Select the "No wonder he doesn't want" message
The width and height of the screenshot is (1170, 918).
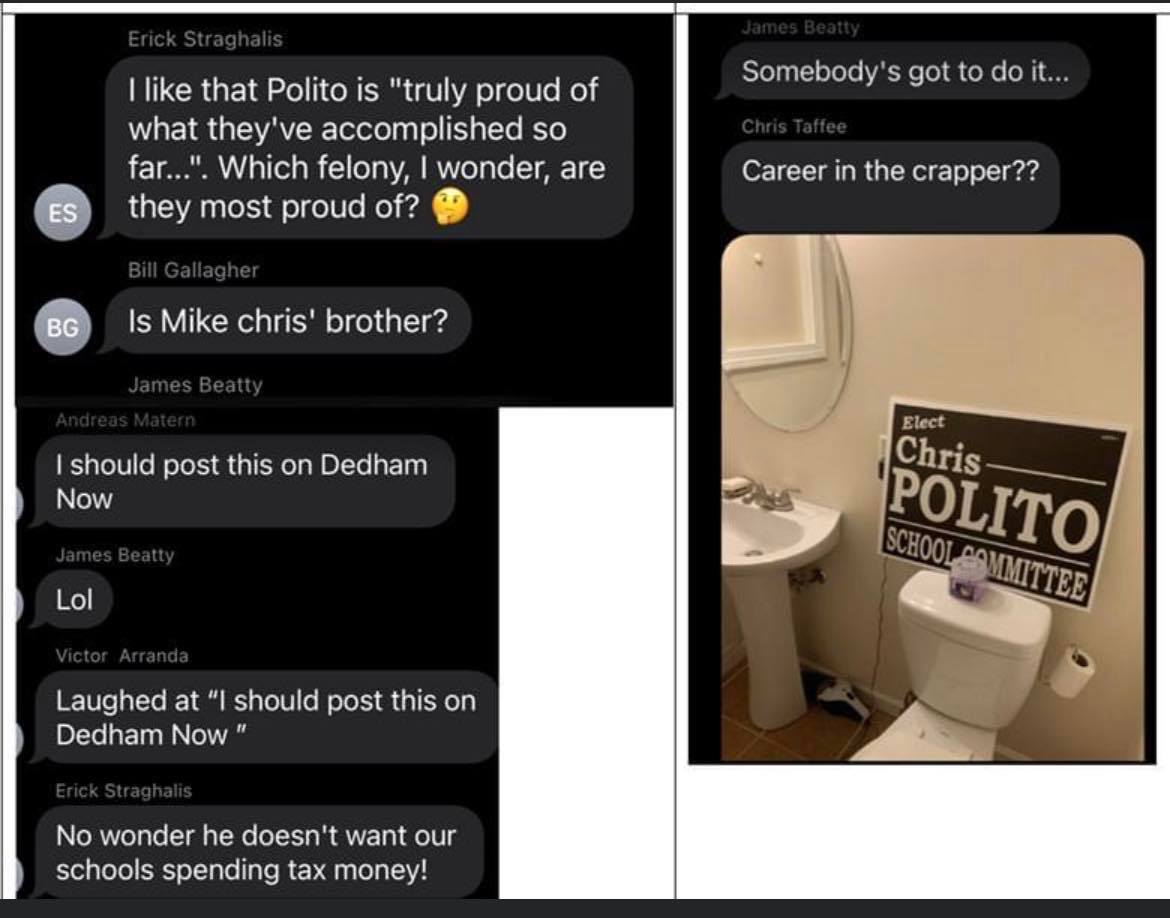coord(256,852)
